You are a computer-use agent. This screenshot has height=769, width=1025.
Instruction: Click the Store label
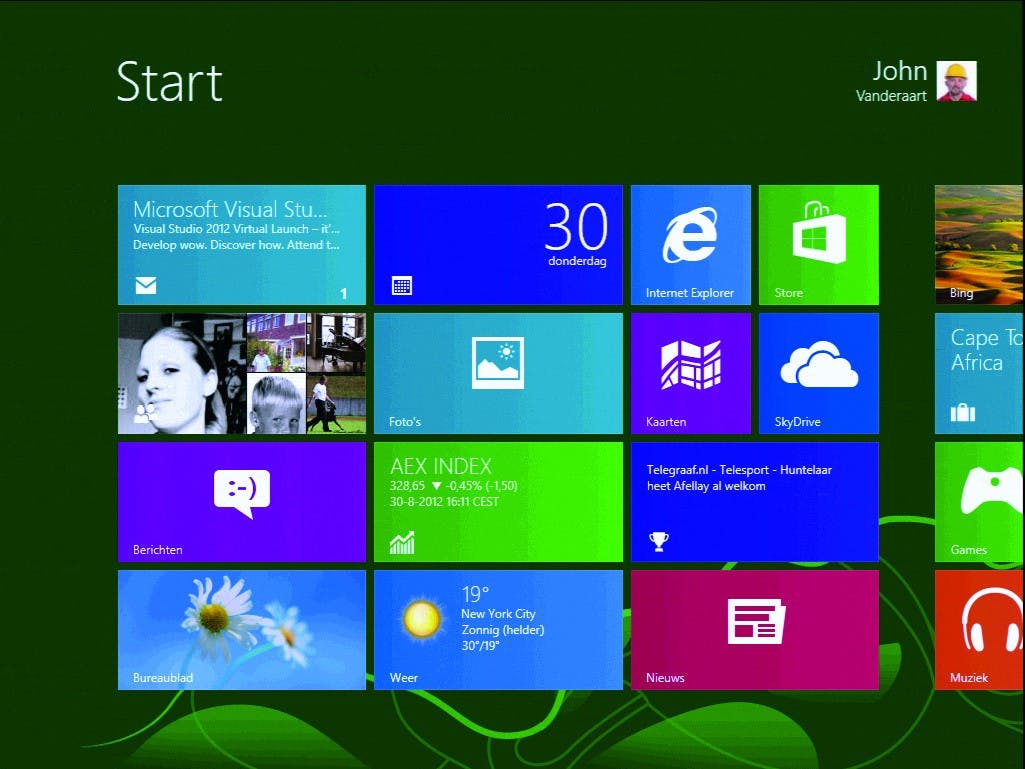pyautogui.click(x=788, y=293)
